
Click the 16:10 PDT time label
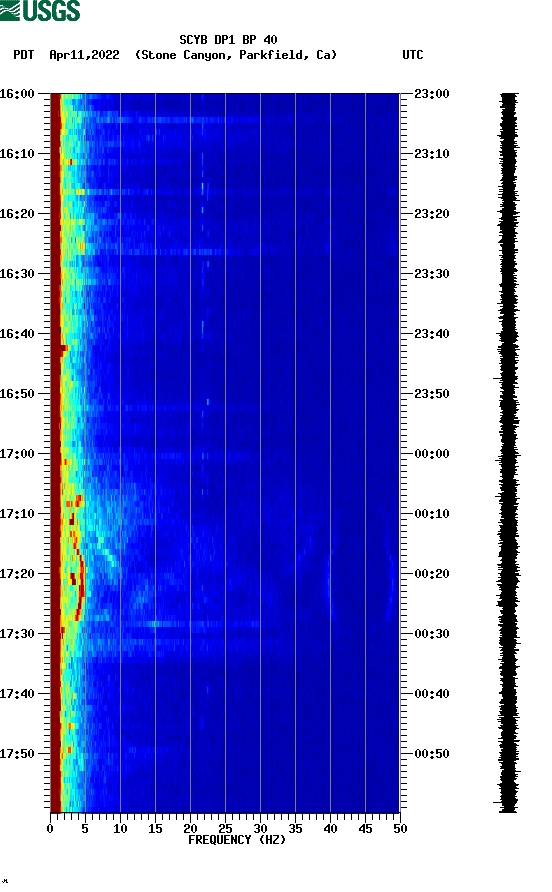coord(17,154)
